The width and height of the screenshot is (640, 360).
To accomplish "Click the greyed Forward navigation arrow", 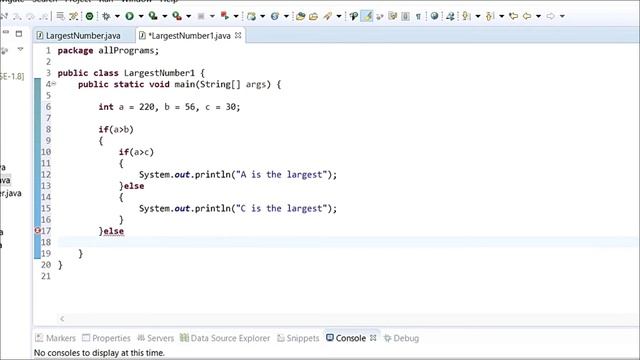I will pos(551,16).
